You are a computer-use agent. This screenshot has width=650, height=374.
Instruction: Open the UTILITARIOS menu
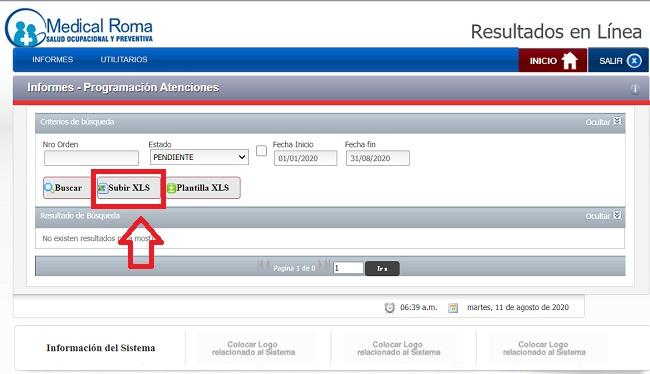click(x=124, y=59)
